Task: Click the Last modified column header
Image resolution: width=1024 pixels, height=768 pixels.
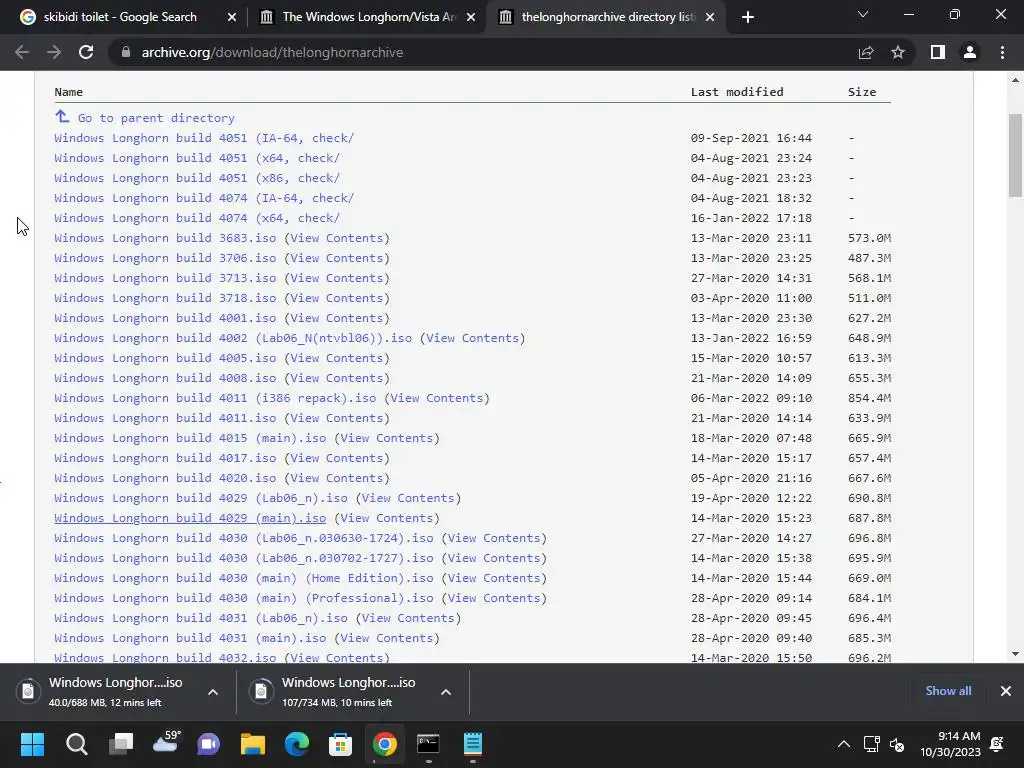Action: click(737, 92)
